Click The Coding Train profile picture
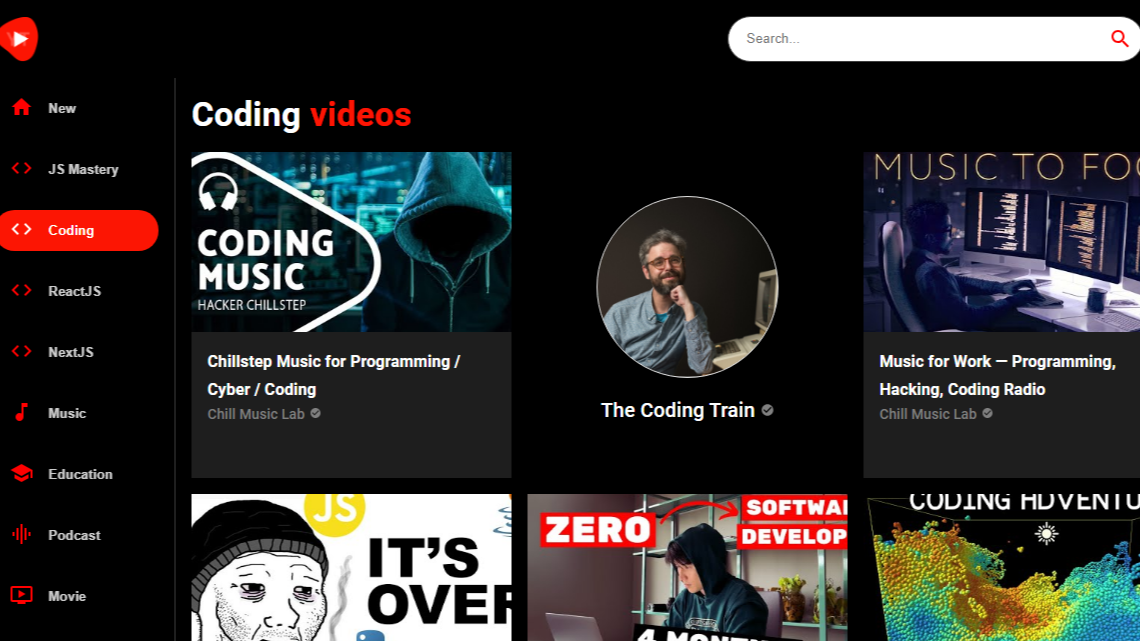The width and height of the screenshot is (1140, 641). pos(687,287)
